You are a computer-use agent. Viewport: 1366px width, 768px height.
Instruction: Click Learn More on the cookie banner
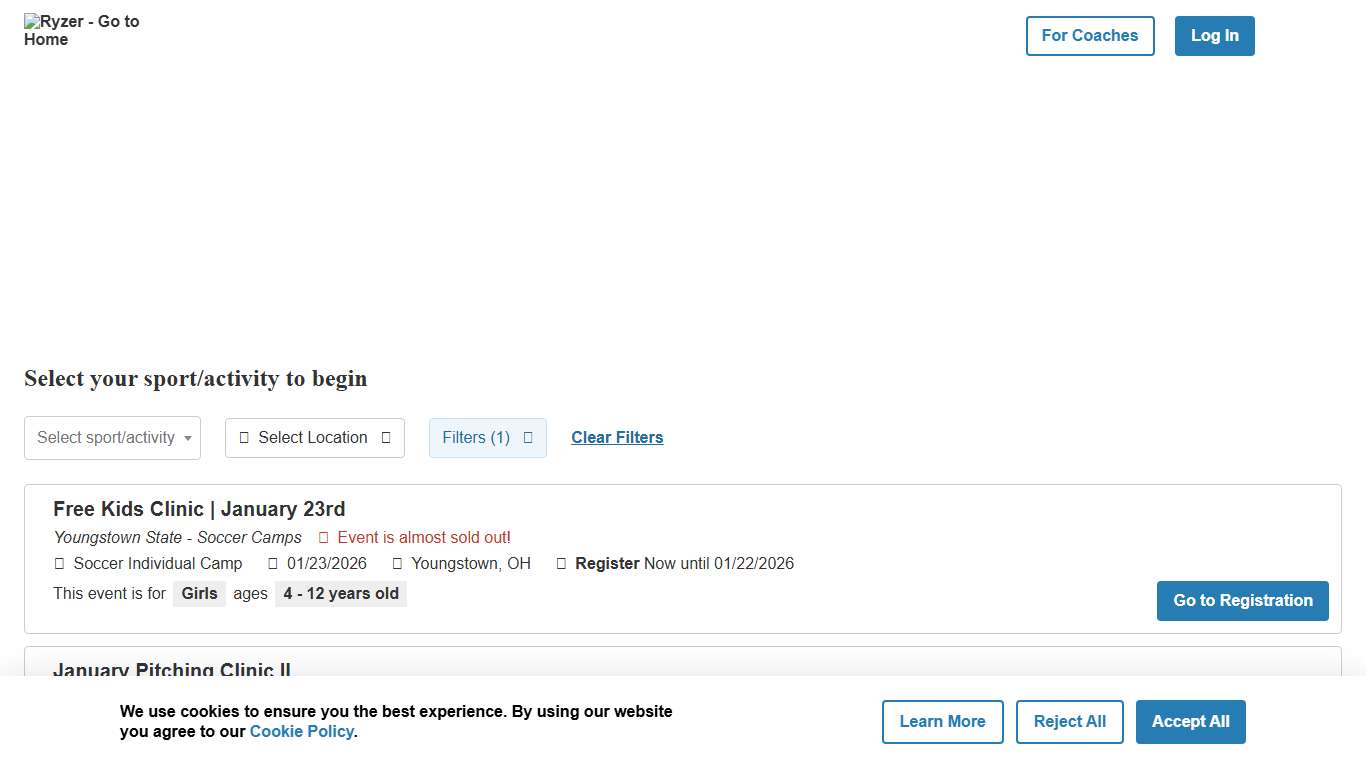942,722
